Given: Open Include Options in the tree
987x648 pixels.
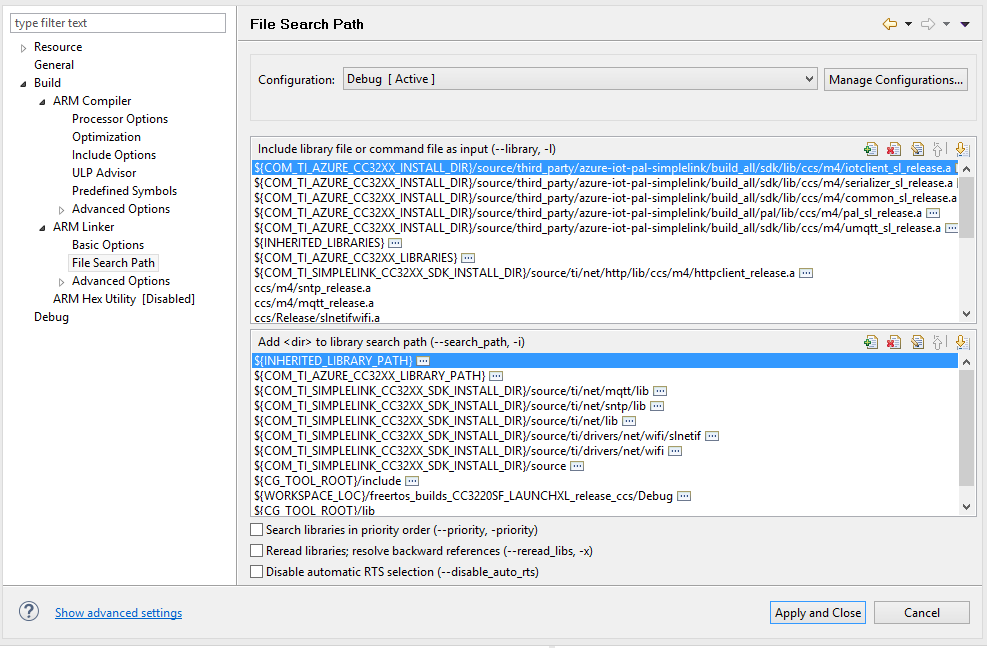Looking at the screenshot, I should tap(114, 155).
